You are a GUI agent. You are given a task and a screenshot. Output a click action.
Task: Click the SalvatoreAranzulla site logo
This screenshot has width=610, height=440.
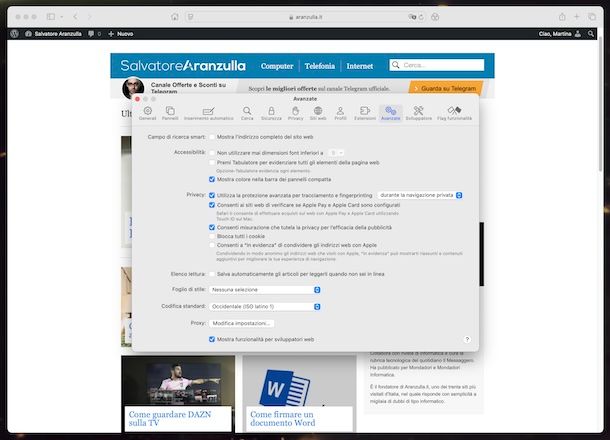pyautogui.click(x=183, y=65)
